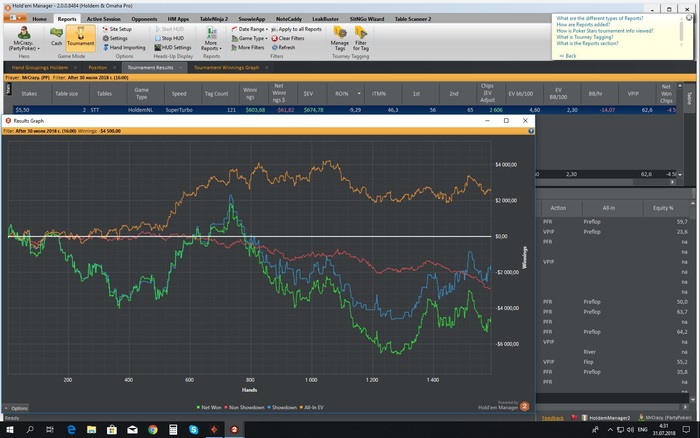Click the Stop HUD button
This screenshot has width=700, height=438.
point(169,38)
